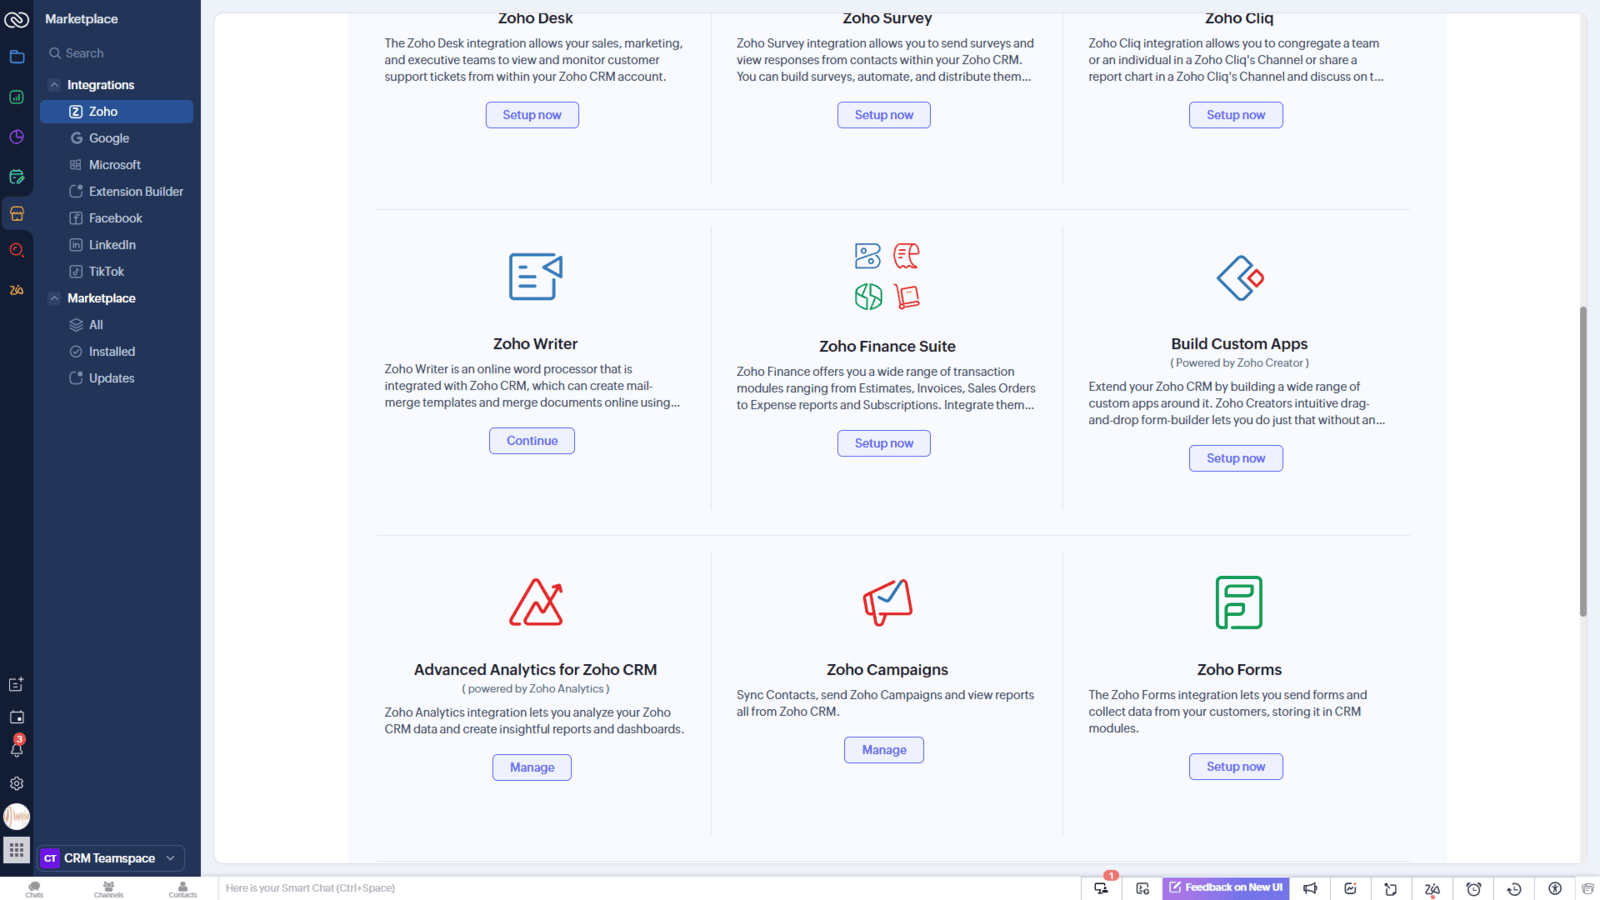This screenshot has height=900, width=1600.
Task: Switch to the Channels tab
Action: (108, 888)
